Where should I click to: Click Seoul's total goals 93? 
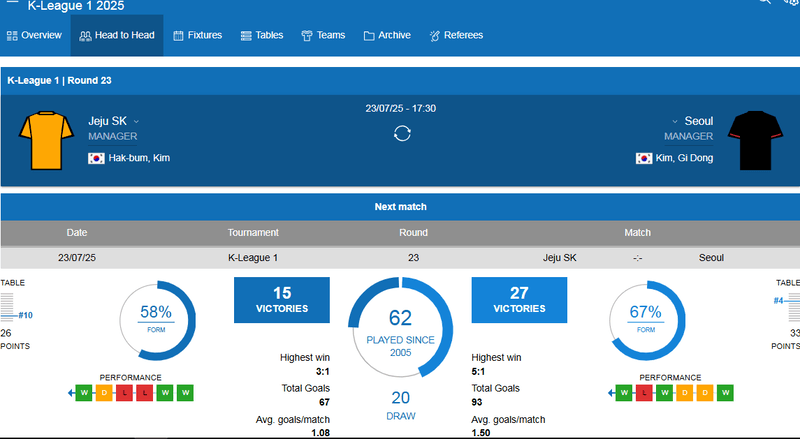tap(477, 403)
